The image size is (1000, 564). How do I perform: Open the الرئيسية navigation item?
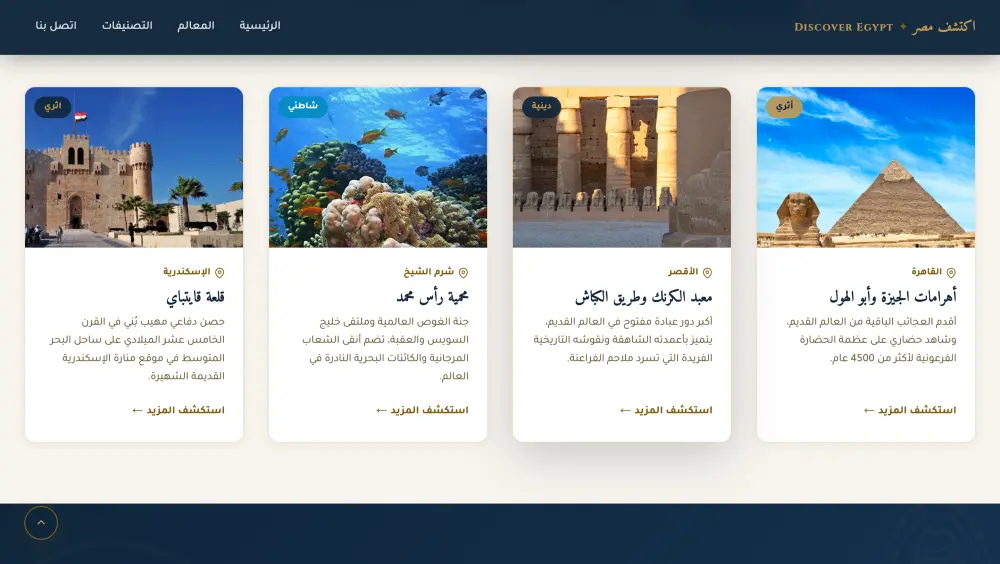(260, 26)
